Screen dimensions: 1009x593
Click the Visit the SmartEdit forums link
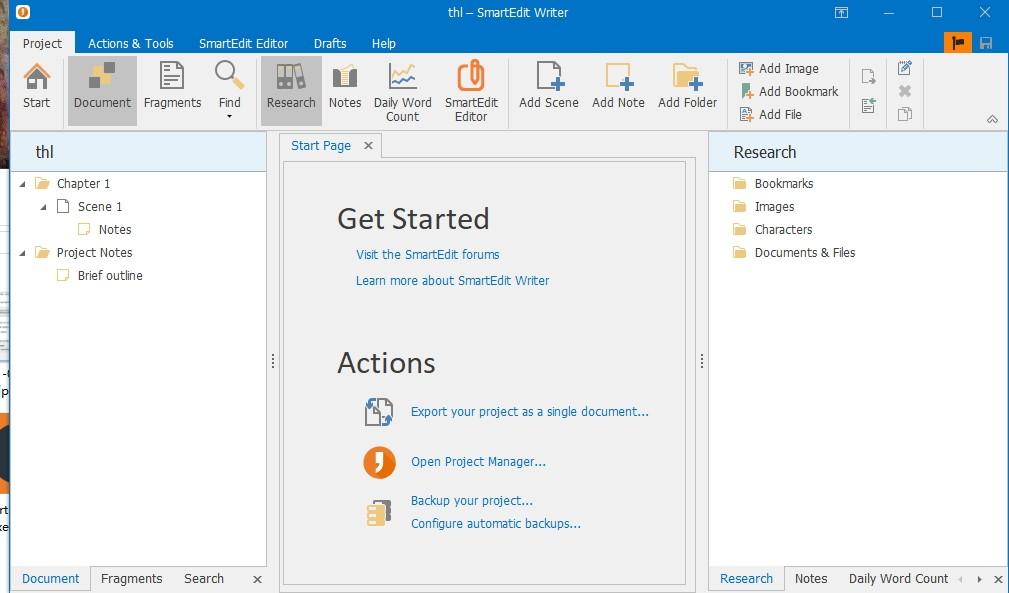point(428,255)
